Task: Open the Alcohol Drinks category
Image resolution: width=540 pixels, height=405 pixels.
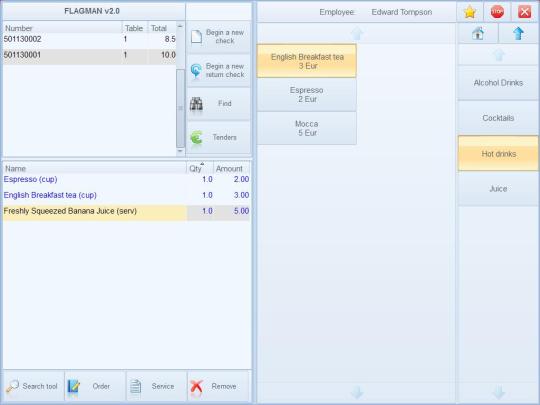Action: coord(498,83)
